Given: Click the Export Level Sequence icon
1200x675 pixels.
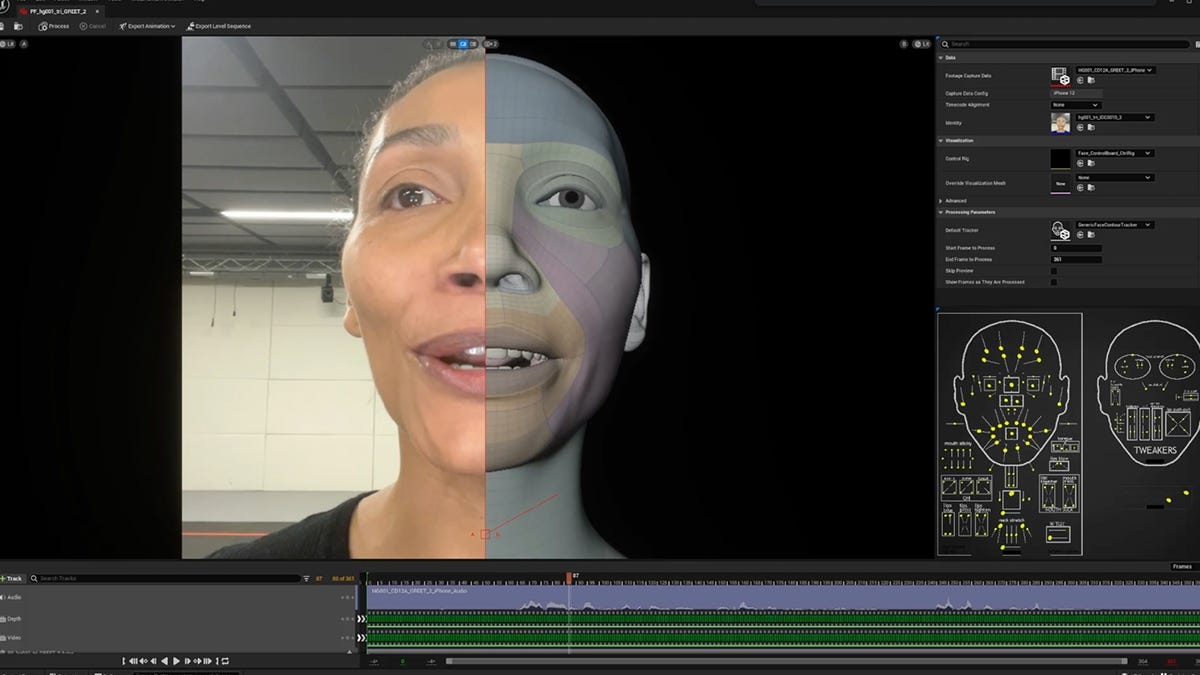Looking at the screenshot, I should [x=190, y=26].
